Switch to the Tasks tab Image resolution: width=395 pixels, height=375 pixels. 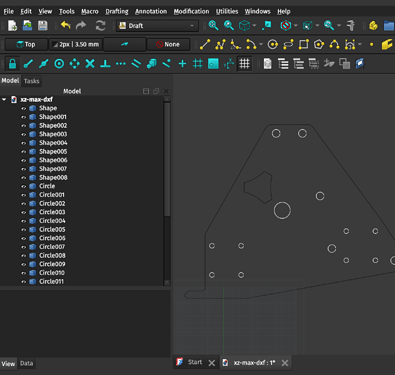(x=32, y=81)
